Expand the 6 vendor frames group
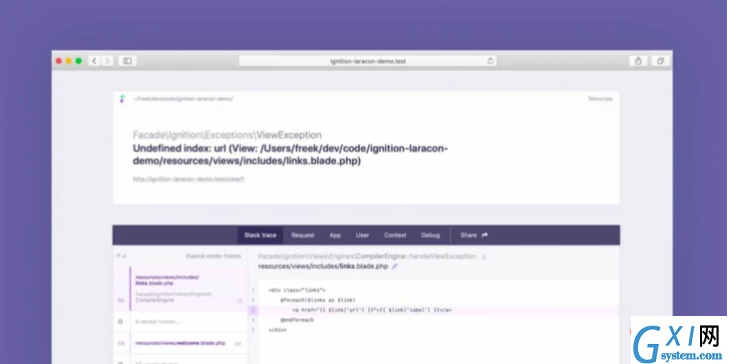 pyautogui.click(x=180, y=322)
